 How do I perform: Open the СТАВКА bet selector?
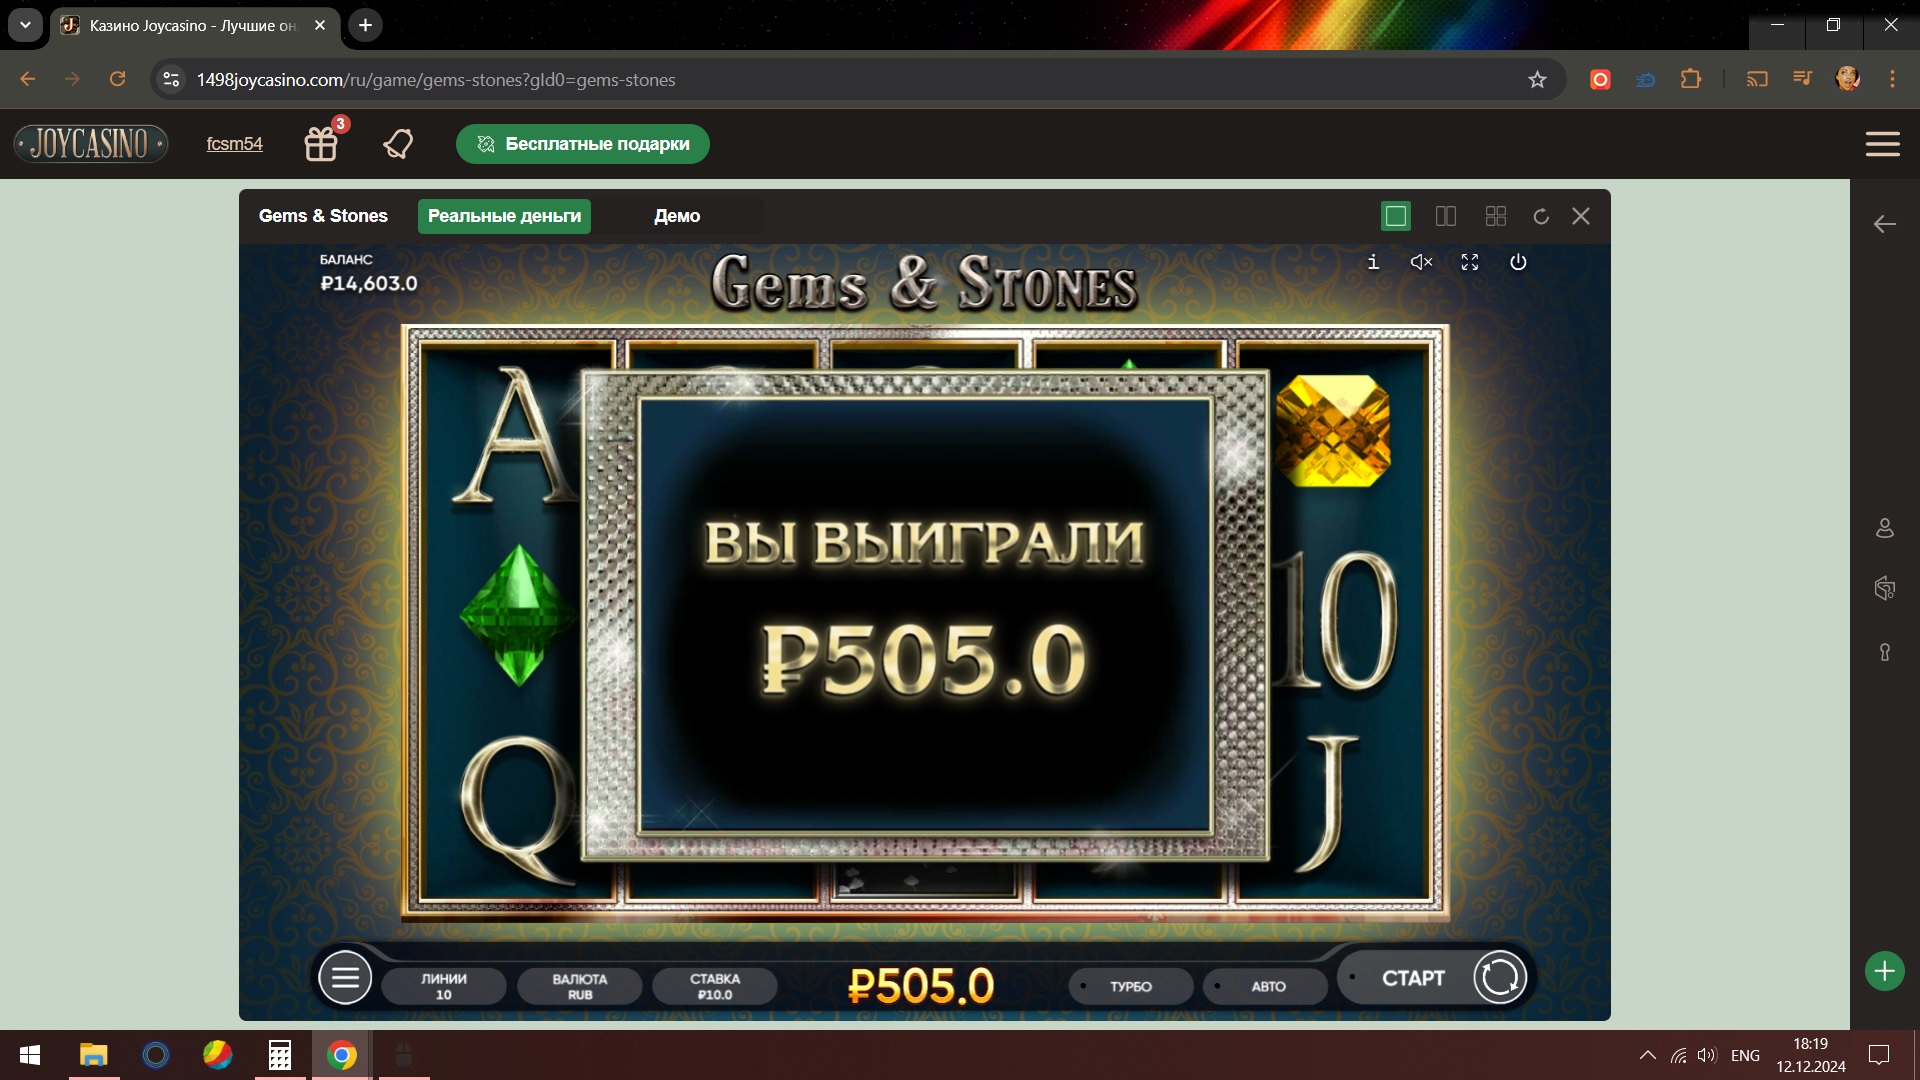click(715, 986)
